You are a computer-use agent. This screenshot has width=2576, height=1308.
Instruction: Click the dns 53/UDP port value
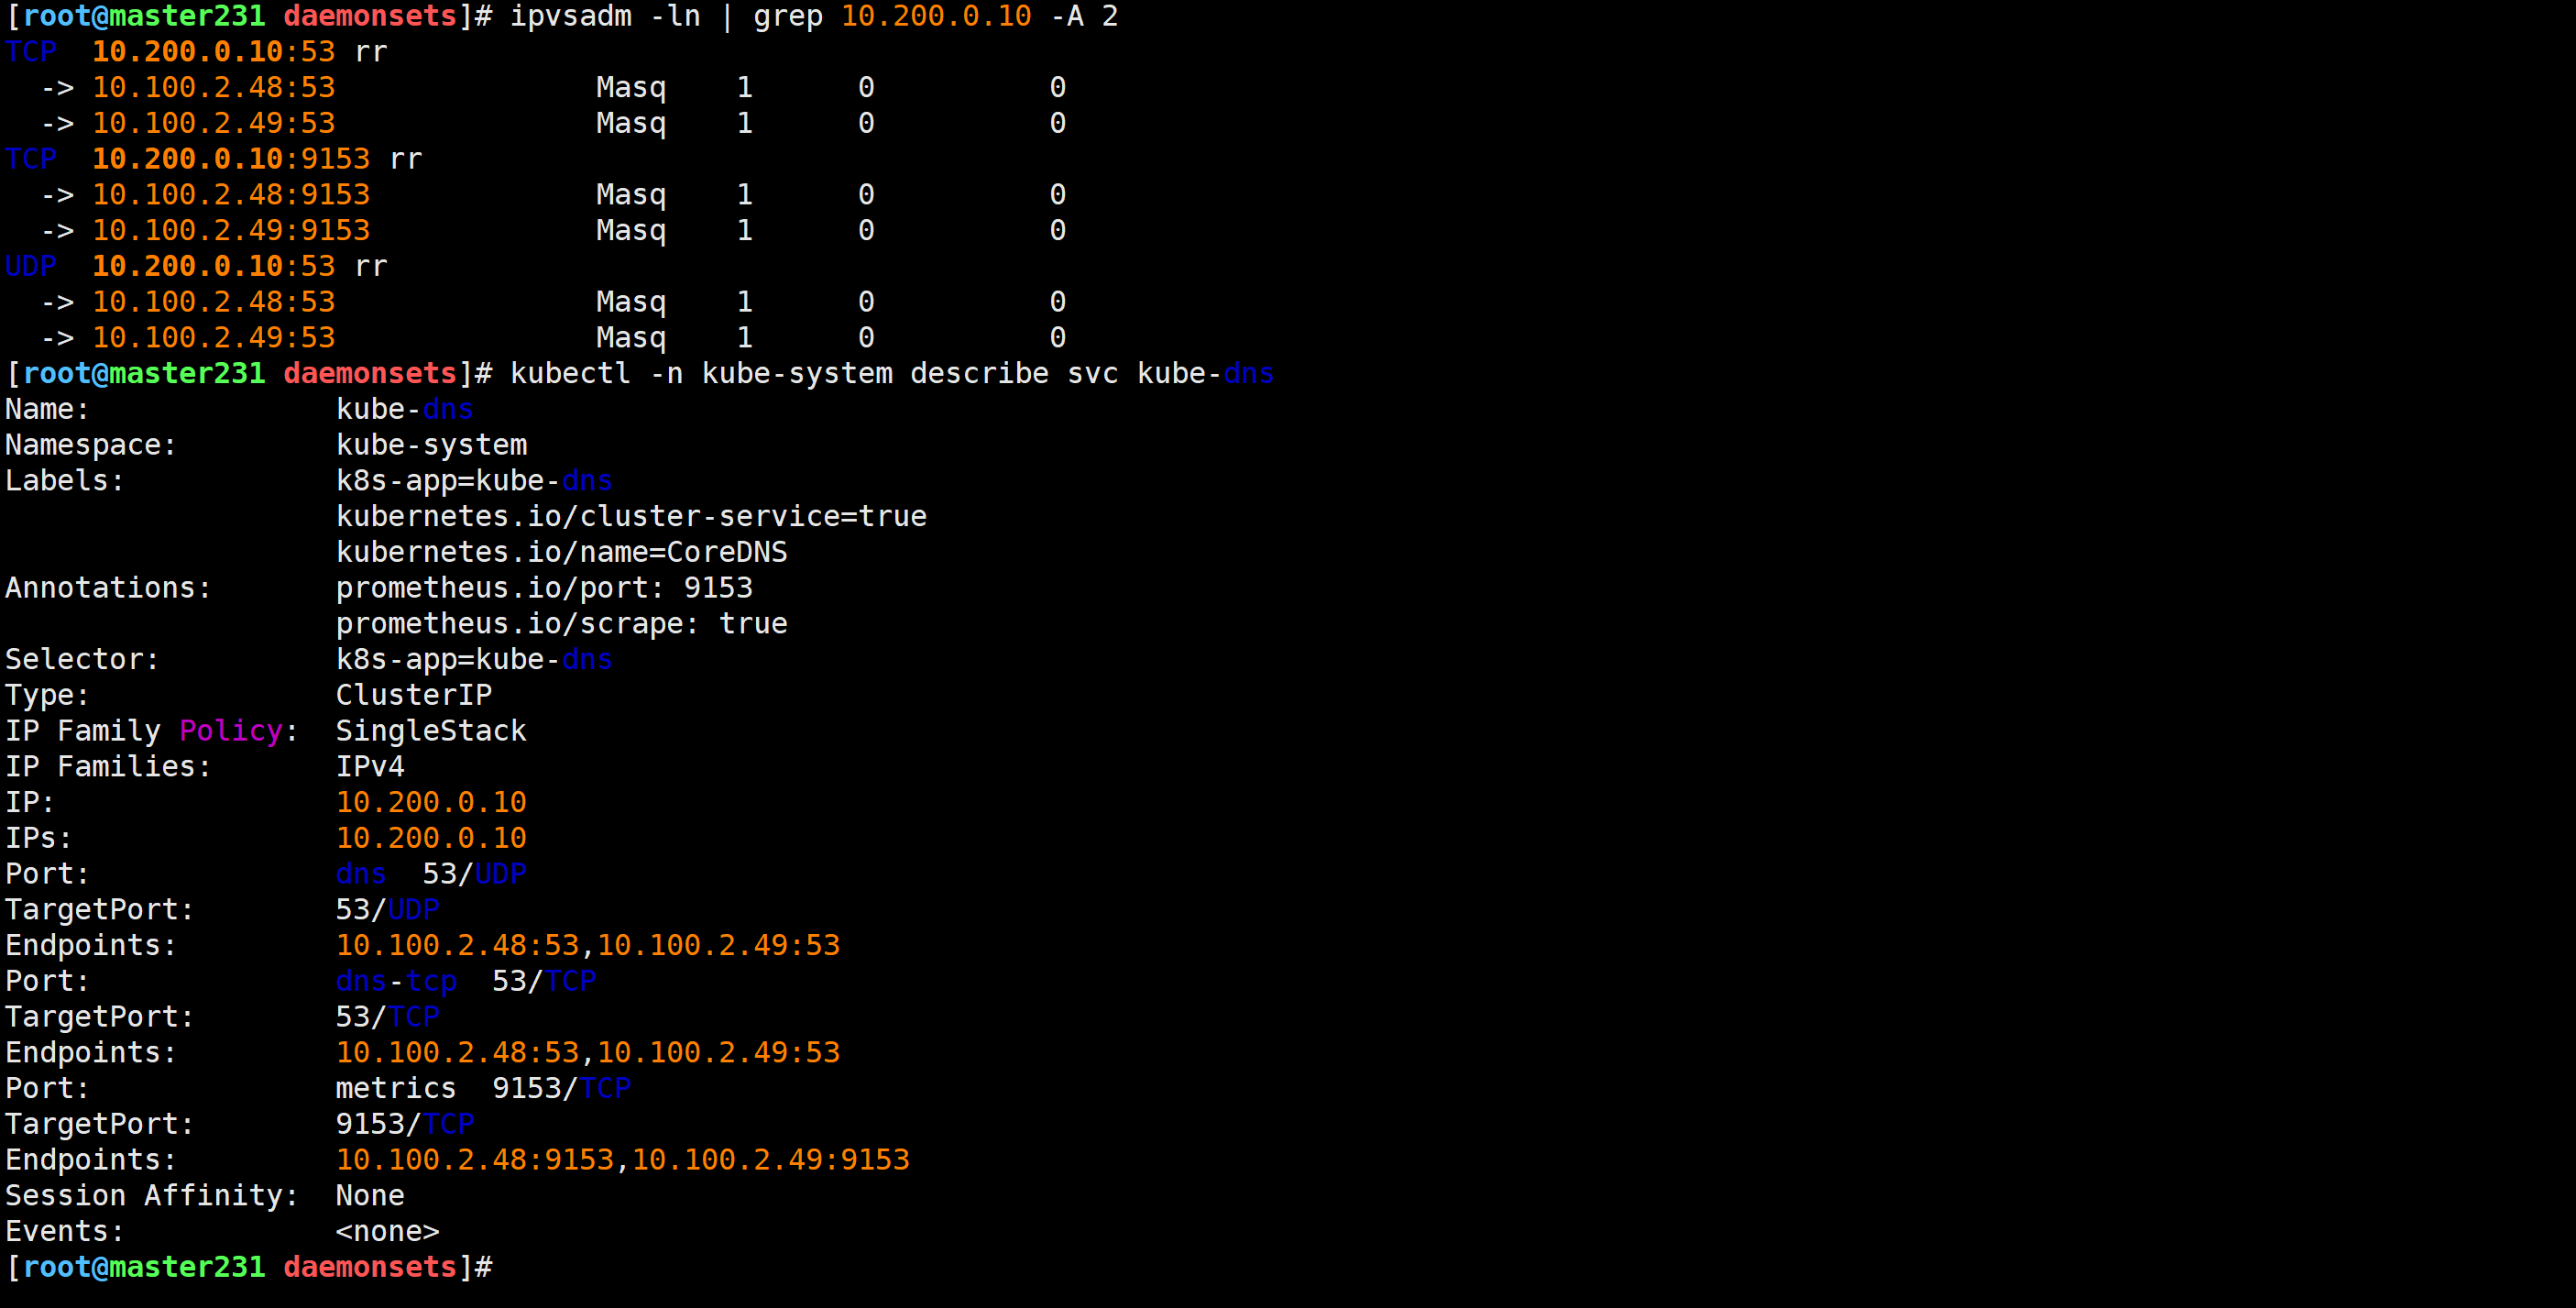[x=431, y=874]
